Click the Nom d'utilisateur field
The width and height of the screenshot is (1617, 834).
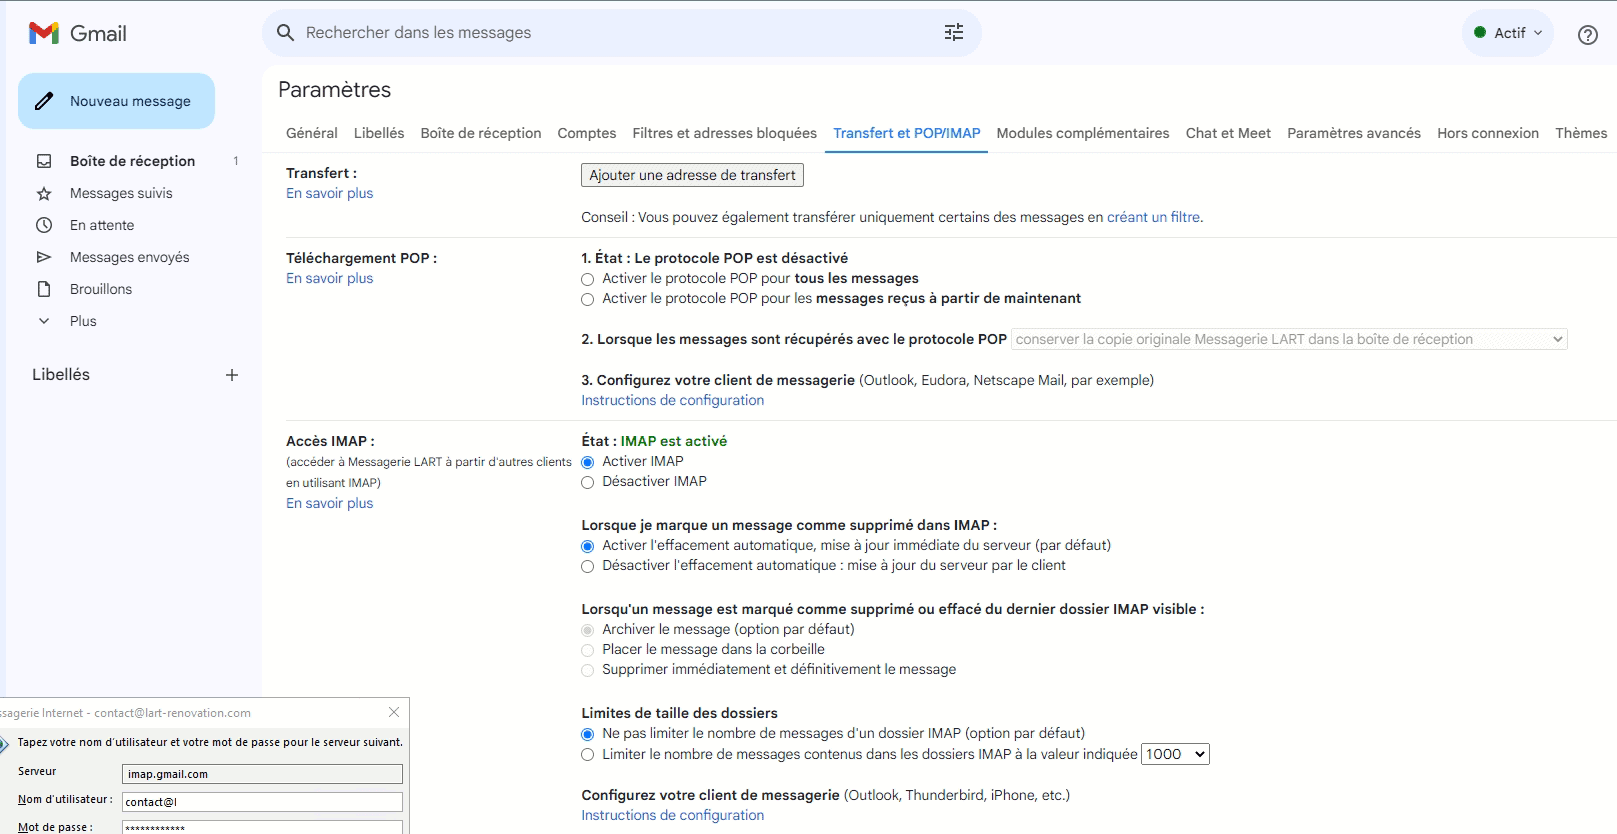[x=262, y=802]
